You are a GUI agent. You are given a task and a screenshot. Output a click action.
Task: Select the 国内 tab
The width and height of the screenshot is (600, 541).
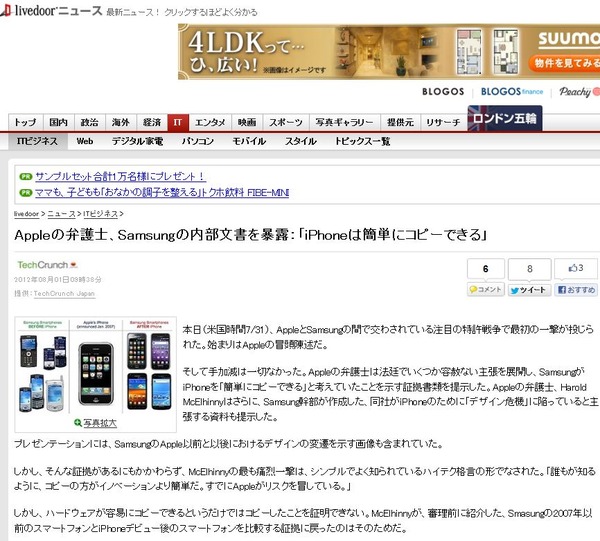pyautogui.click(x=59, y=122)
